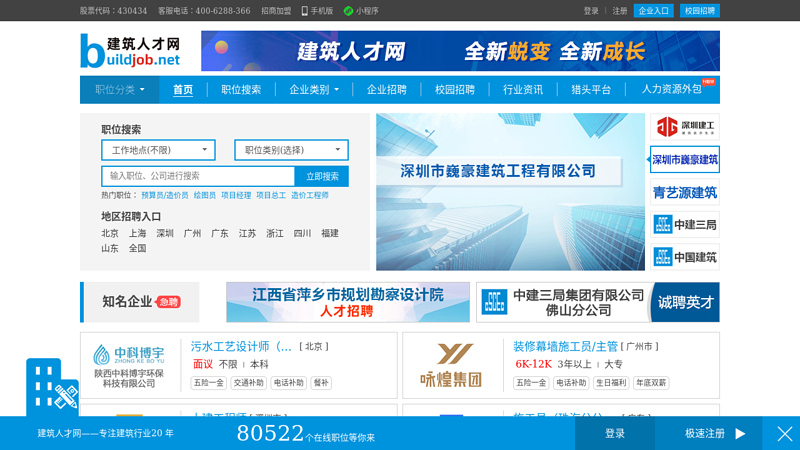Go to the 首页 nav tab
The width and height of the screenshot is (800, 450).
[x=183, y=90]
